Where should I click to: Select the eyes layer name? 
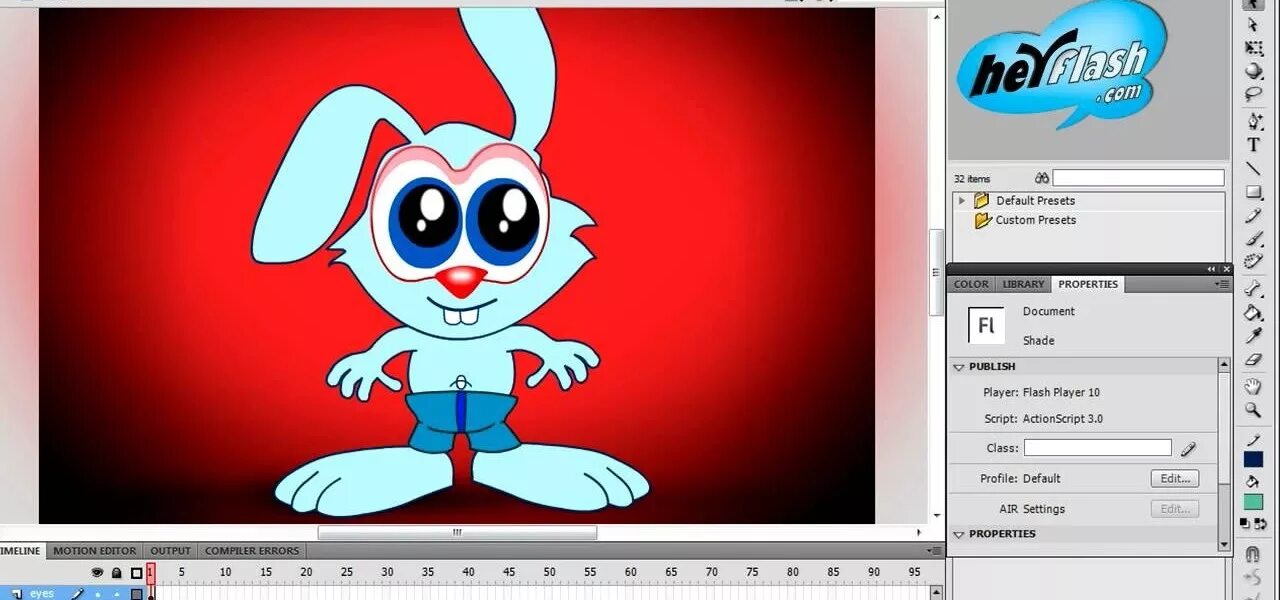[42, 594]
